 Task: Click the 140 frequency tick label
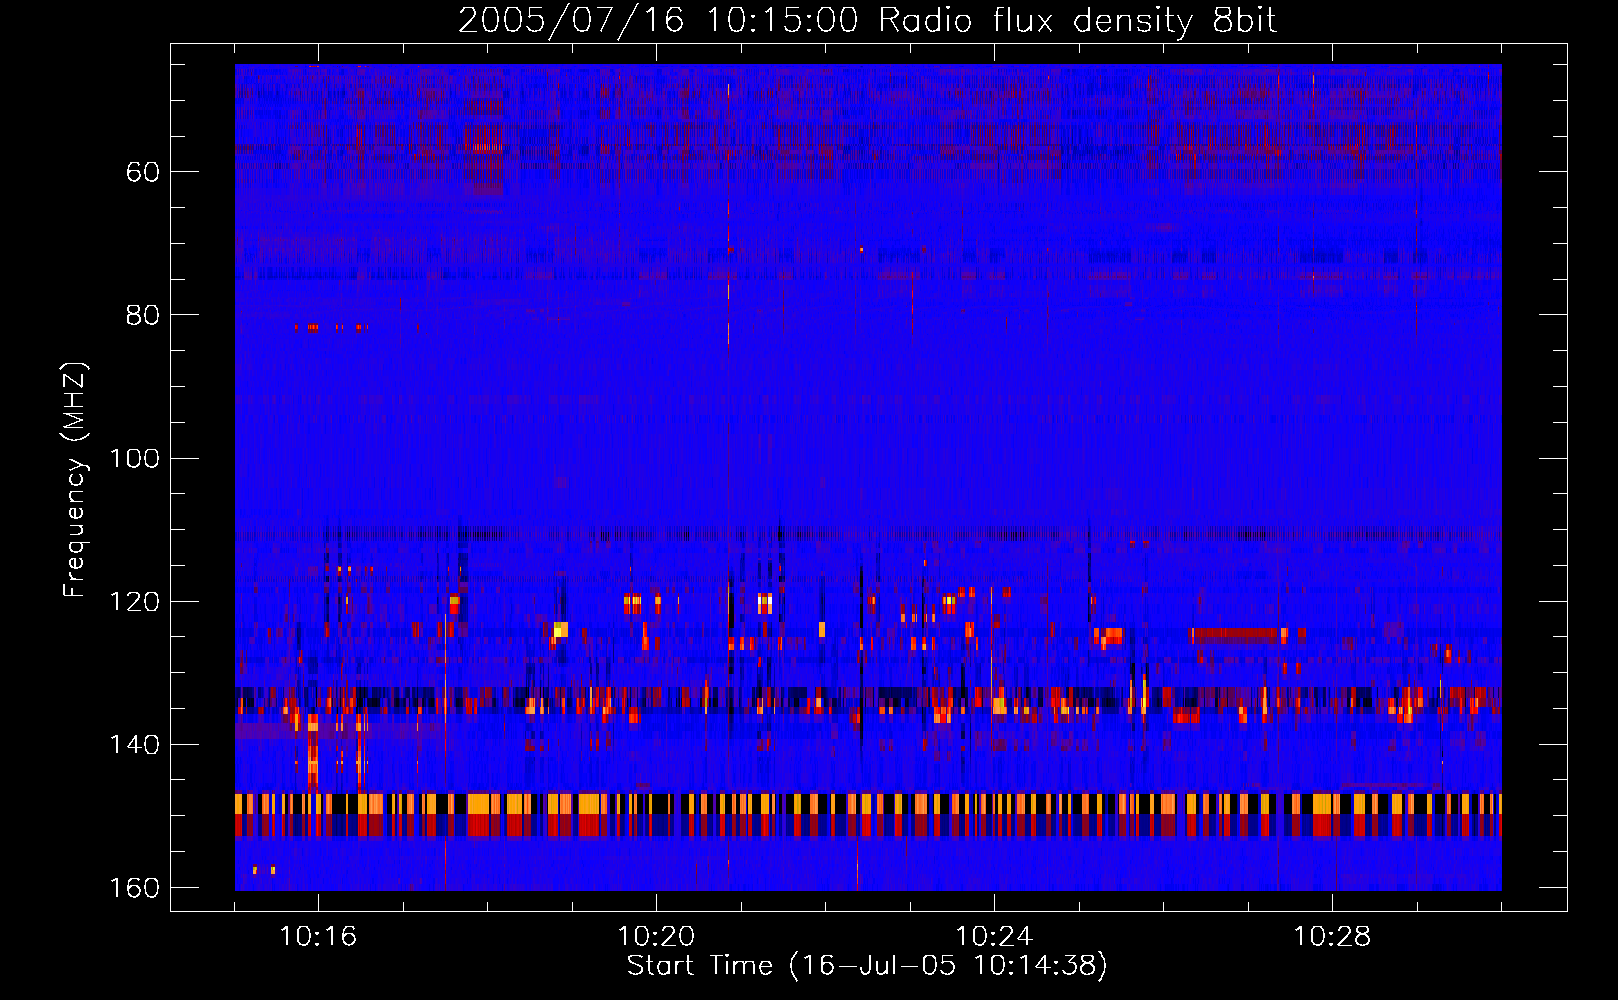point(135,745)
